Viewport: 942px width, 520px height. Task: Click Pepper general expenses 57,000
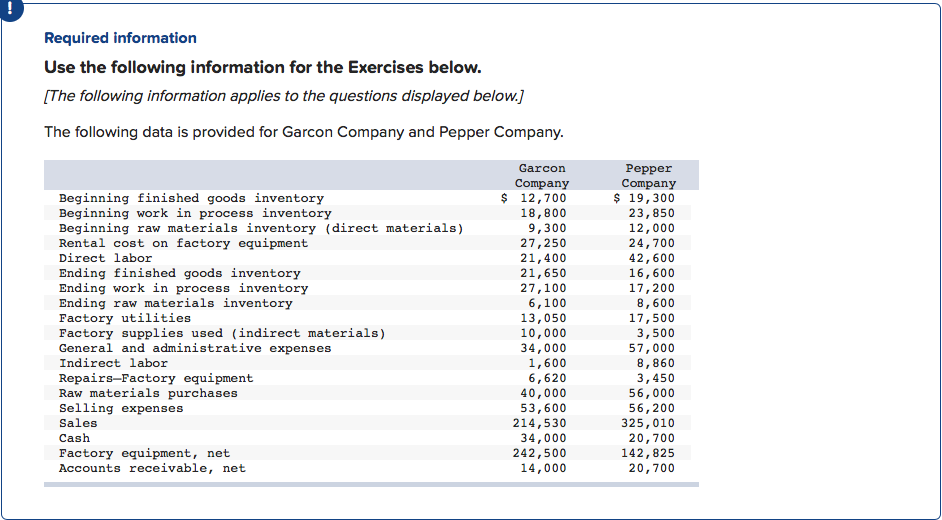click(652, 348)
